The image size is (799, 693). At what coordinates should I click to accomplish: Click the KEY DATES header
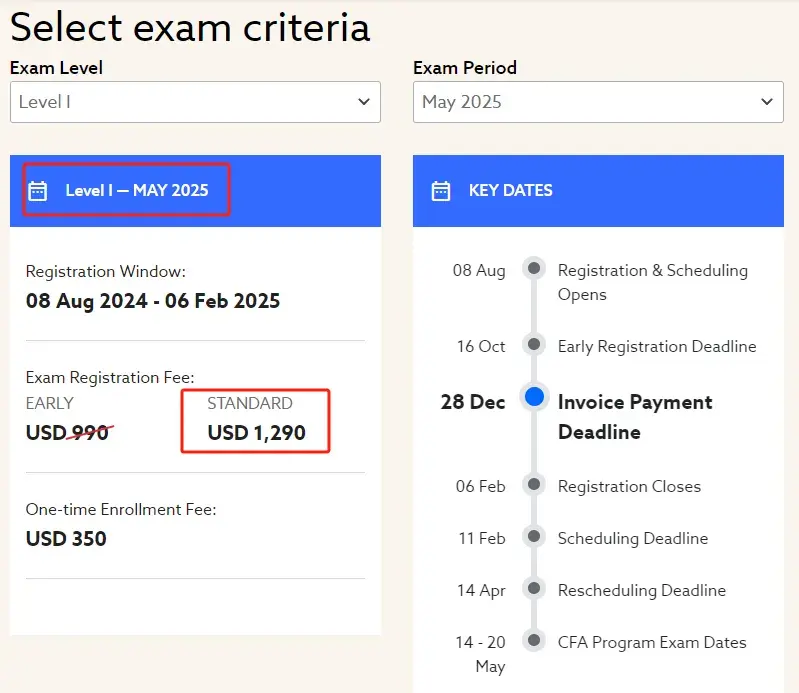(x=510, y=190)
